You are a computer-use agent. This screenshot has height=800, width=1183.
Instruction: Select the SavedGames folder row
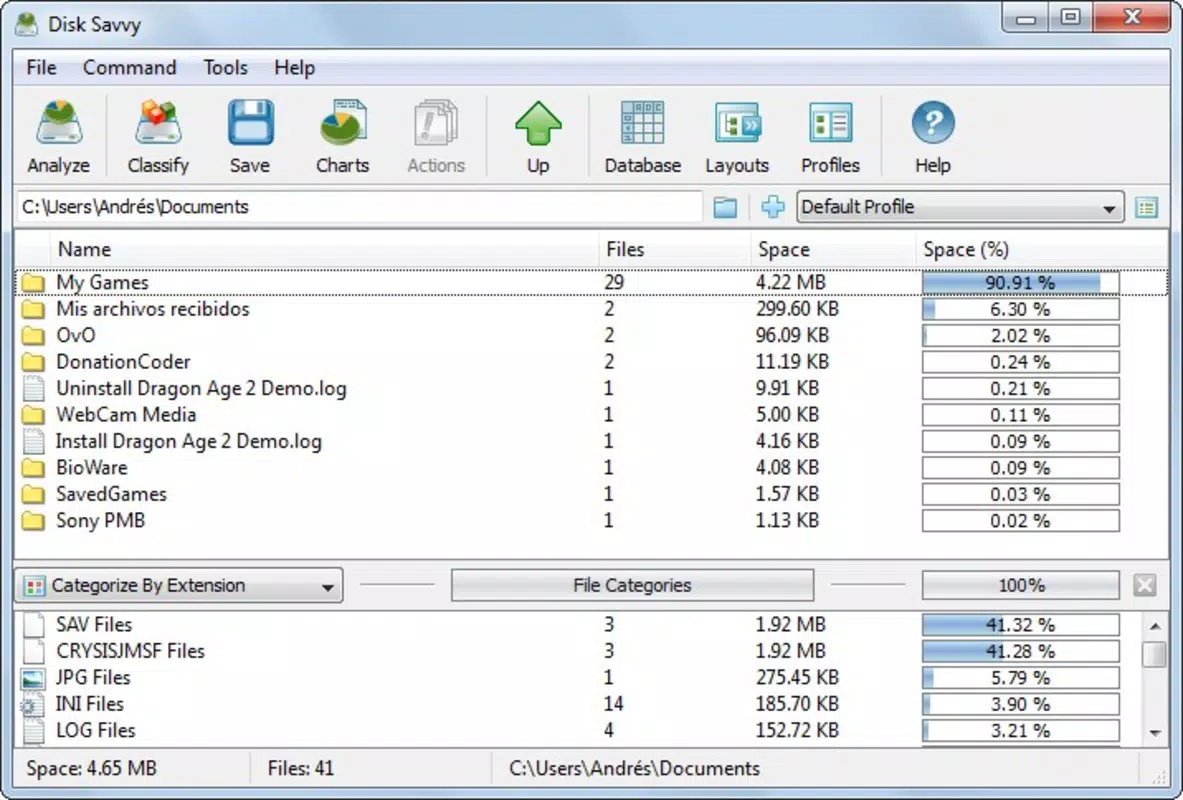(x=591, y=494)
